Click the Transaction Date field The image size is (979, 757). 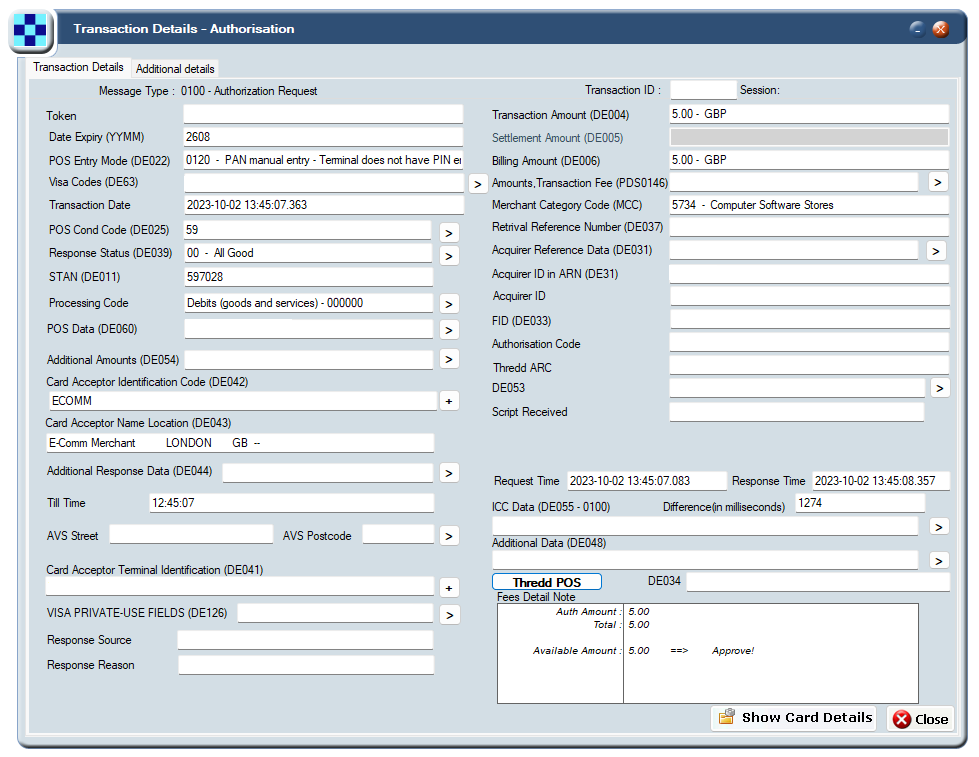pyautogui.click(x=324, y=205)
